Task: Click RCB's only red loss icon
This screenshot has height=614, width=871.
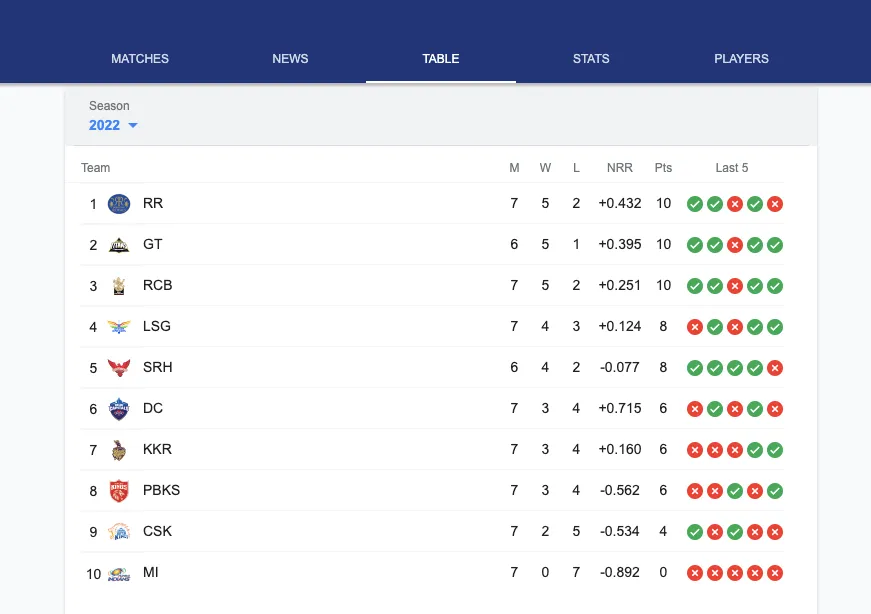Action: coord(735,286)
